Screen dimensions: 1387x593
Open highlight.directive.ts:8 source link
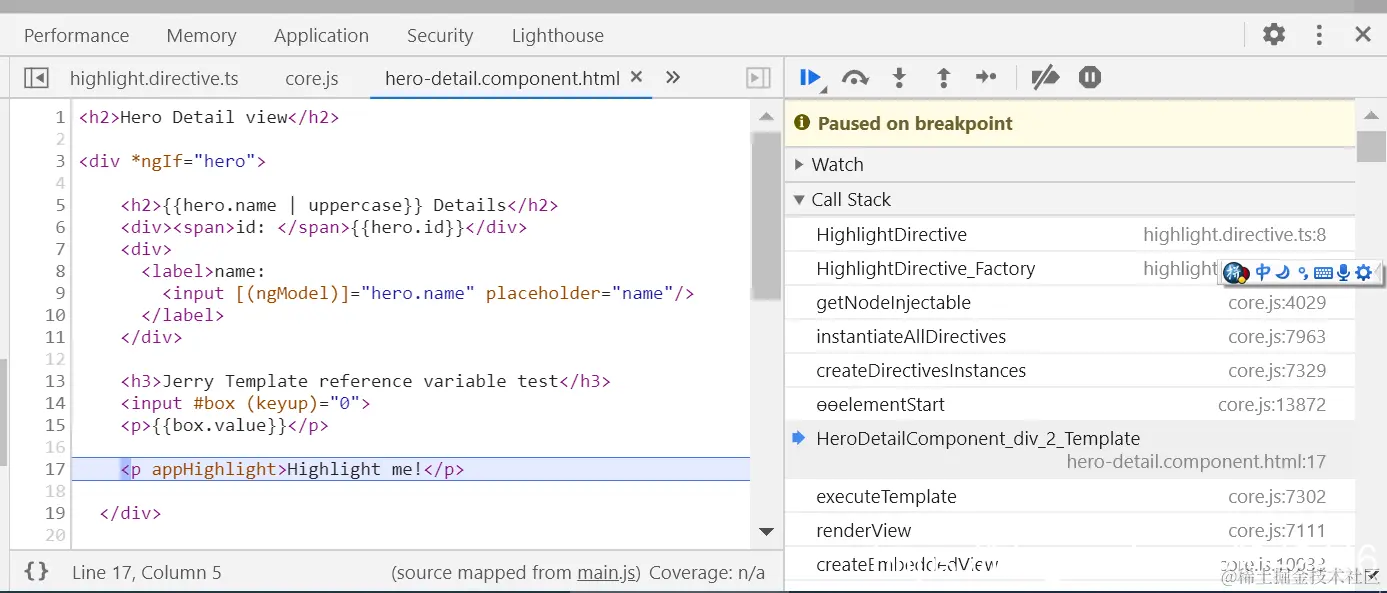click(x=1235, y=235)
